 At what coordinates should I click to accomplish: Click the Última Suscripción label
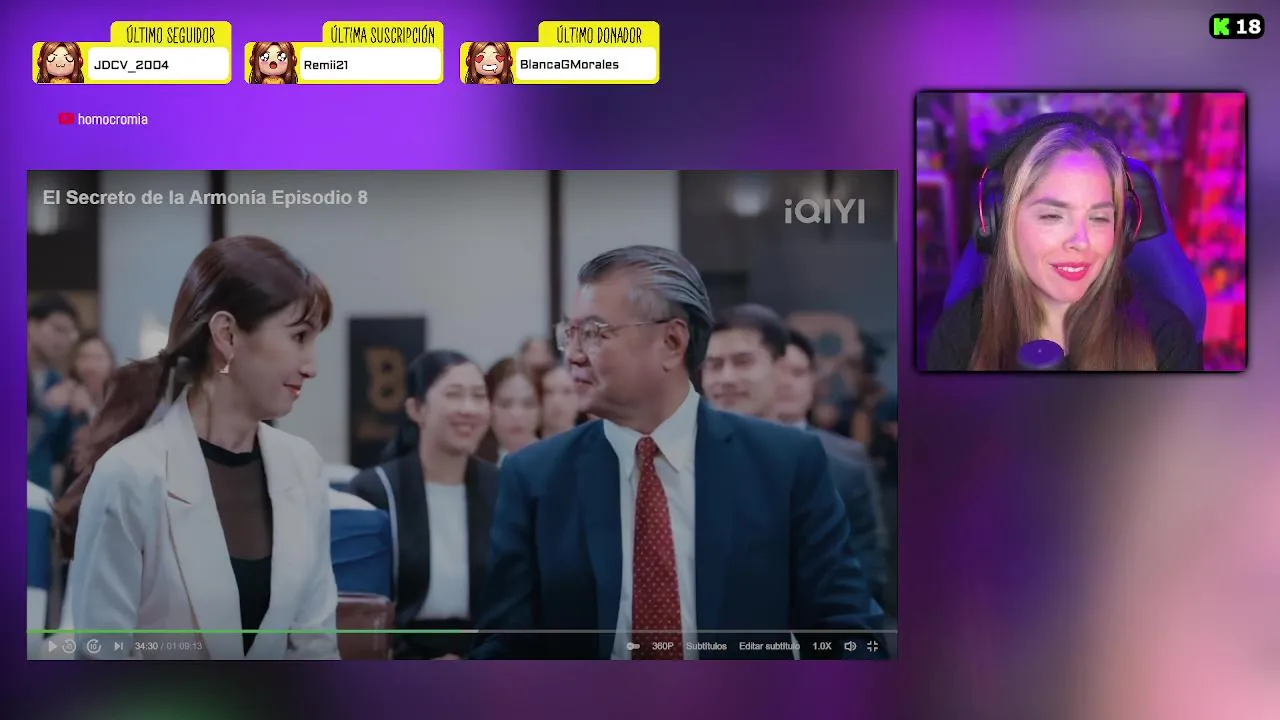383,36
